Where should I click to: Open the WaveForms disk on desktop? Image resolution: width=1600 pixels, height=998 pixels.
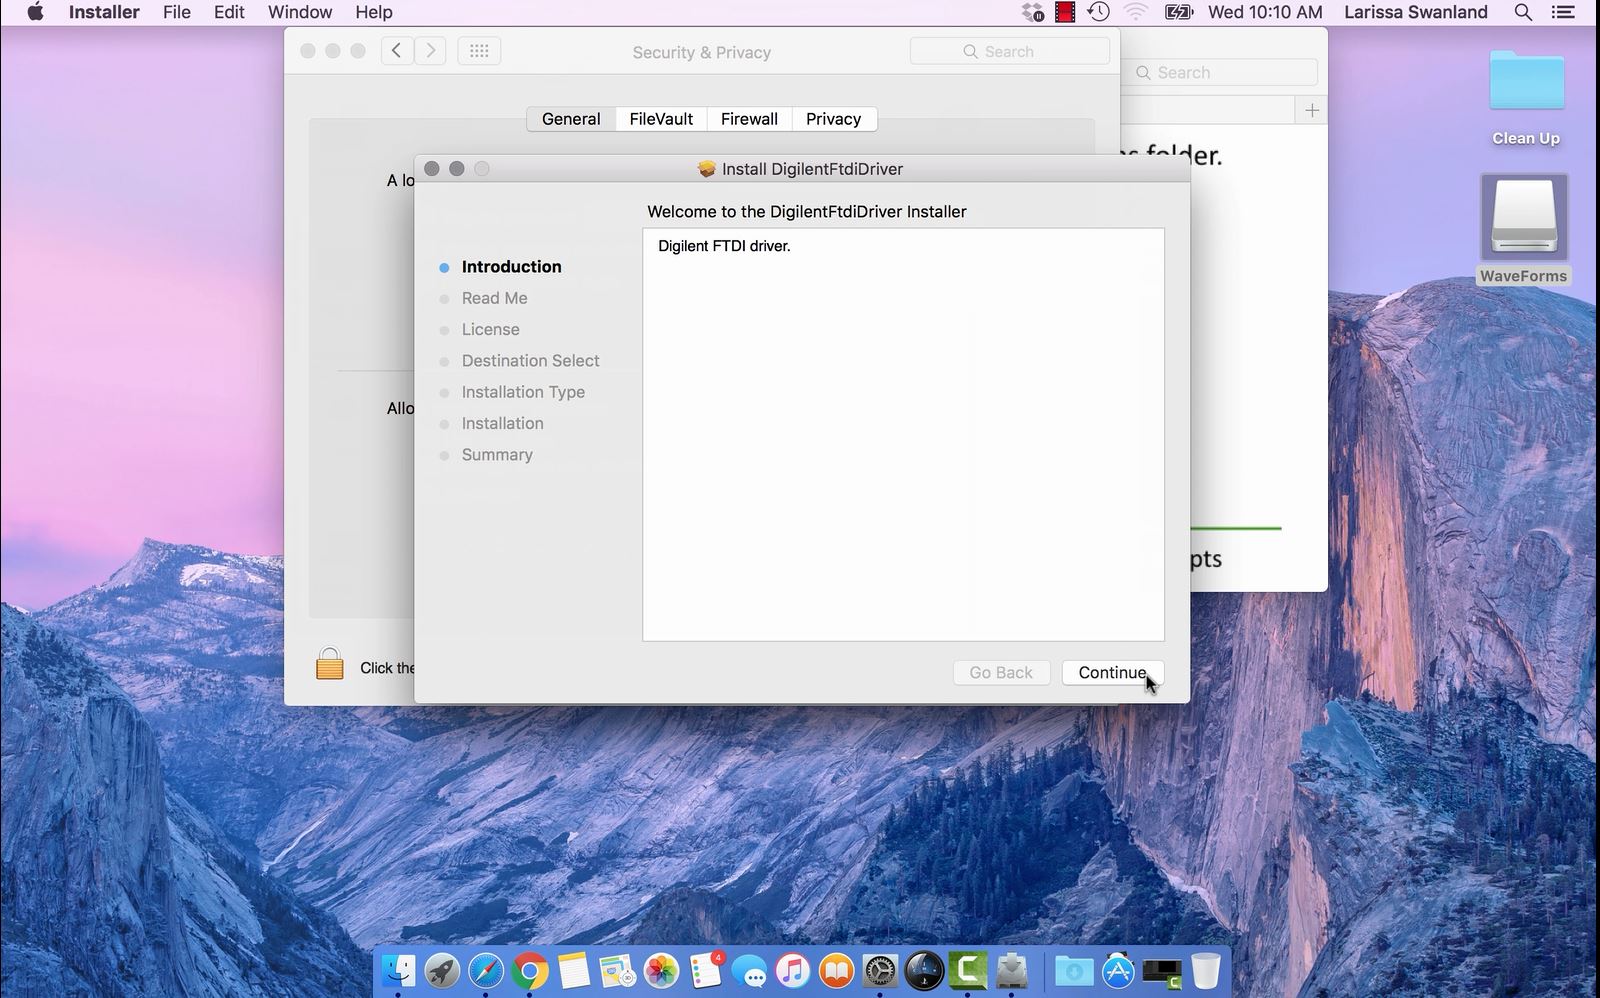point(1524,230)
